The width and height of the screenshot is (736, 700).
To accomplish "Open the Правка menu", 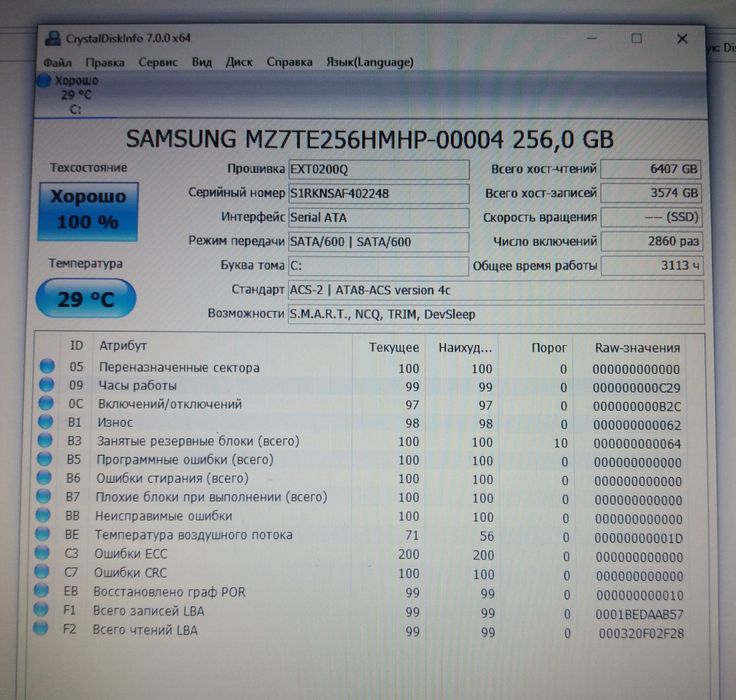I will tap(105, 62).
